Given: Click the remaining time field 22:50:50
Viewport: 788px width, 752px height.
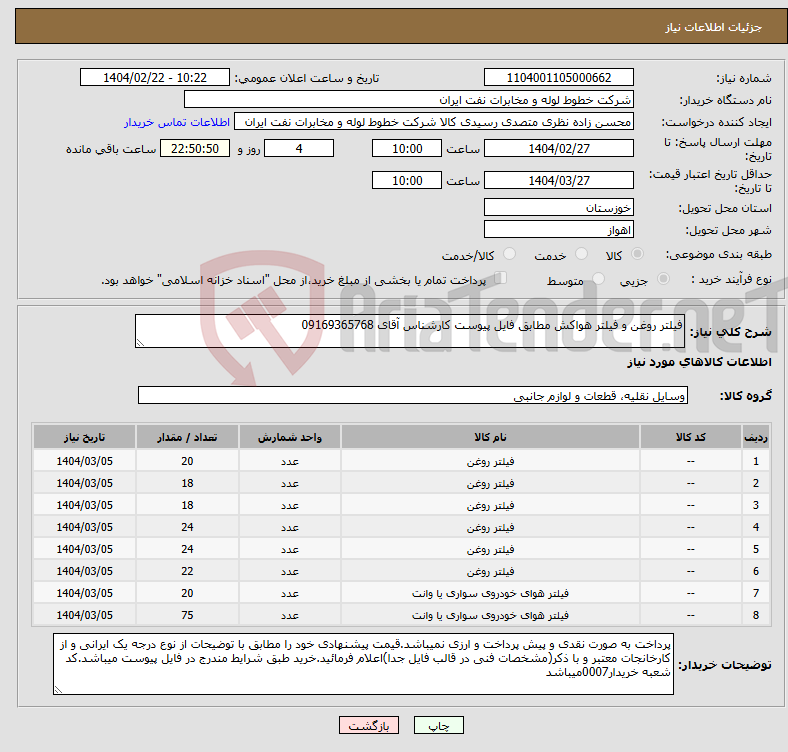Looking at the screenshot, I should (x=195, y=148).
